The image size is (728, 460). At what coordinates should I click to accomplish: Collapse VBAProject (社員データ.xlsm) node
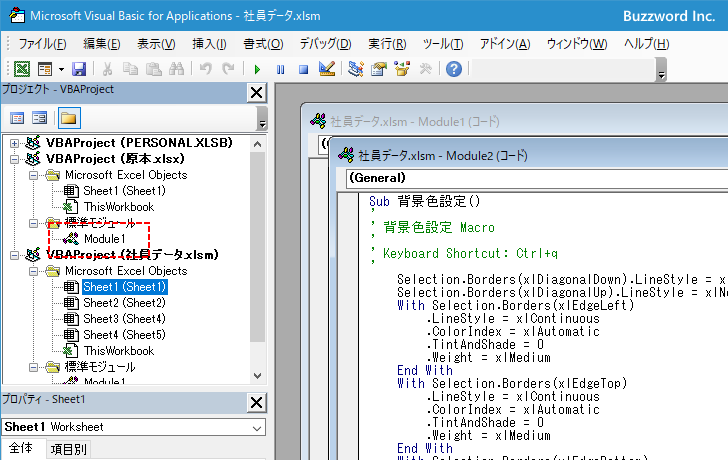pos(14,255)
